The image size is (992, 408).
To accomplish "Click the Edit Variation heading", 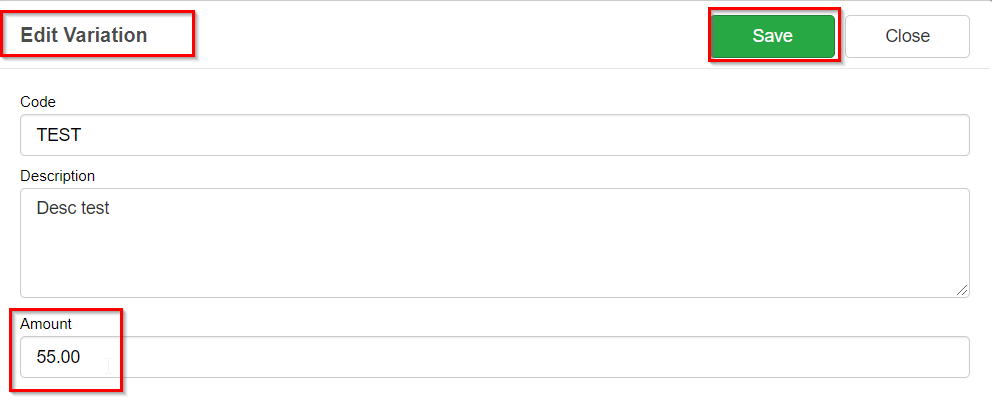I will pyautogui.click(x=84, y=35).
